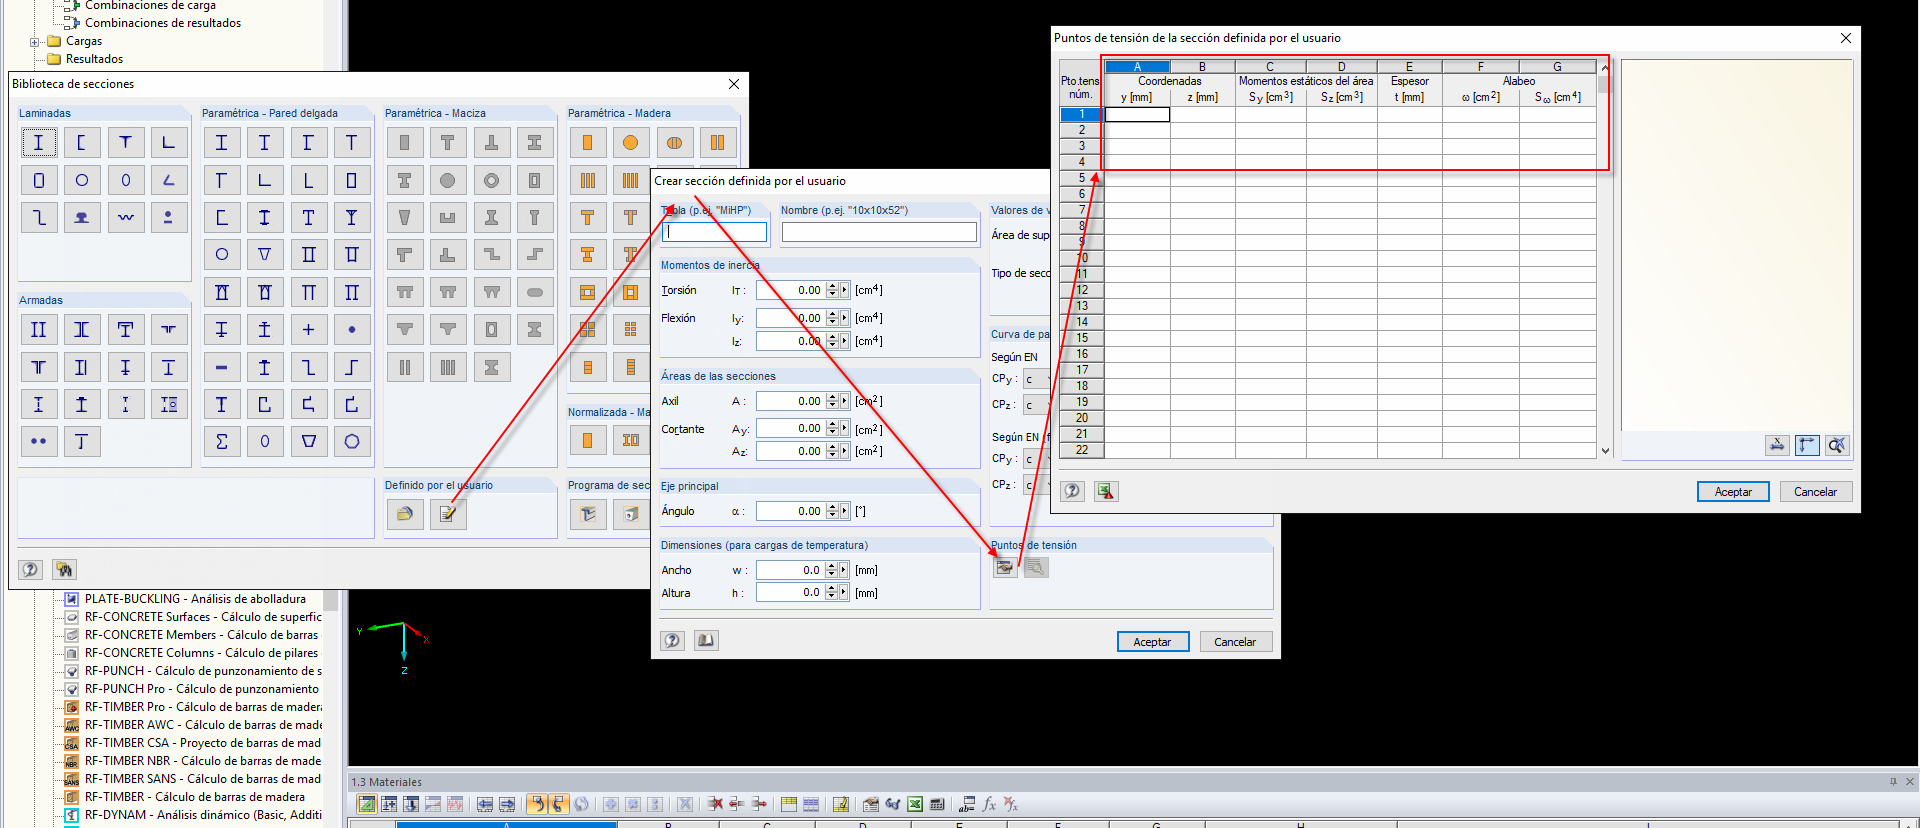Choose the rolled T-section in Laminadas
The height and width of the screenshot is (828, 1920).
(x=125, y=143)
